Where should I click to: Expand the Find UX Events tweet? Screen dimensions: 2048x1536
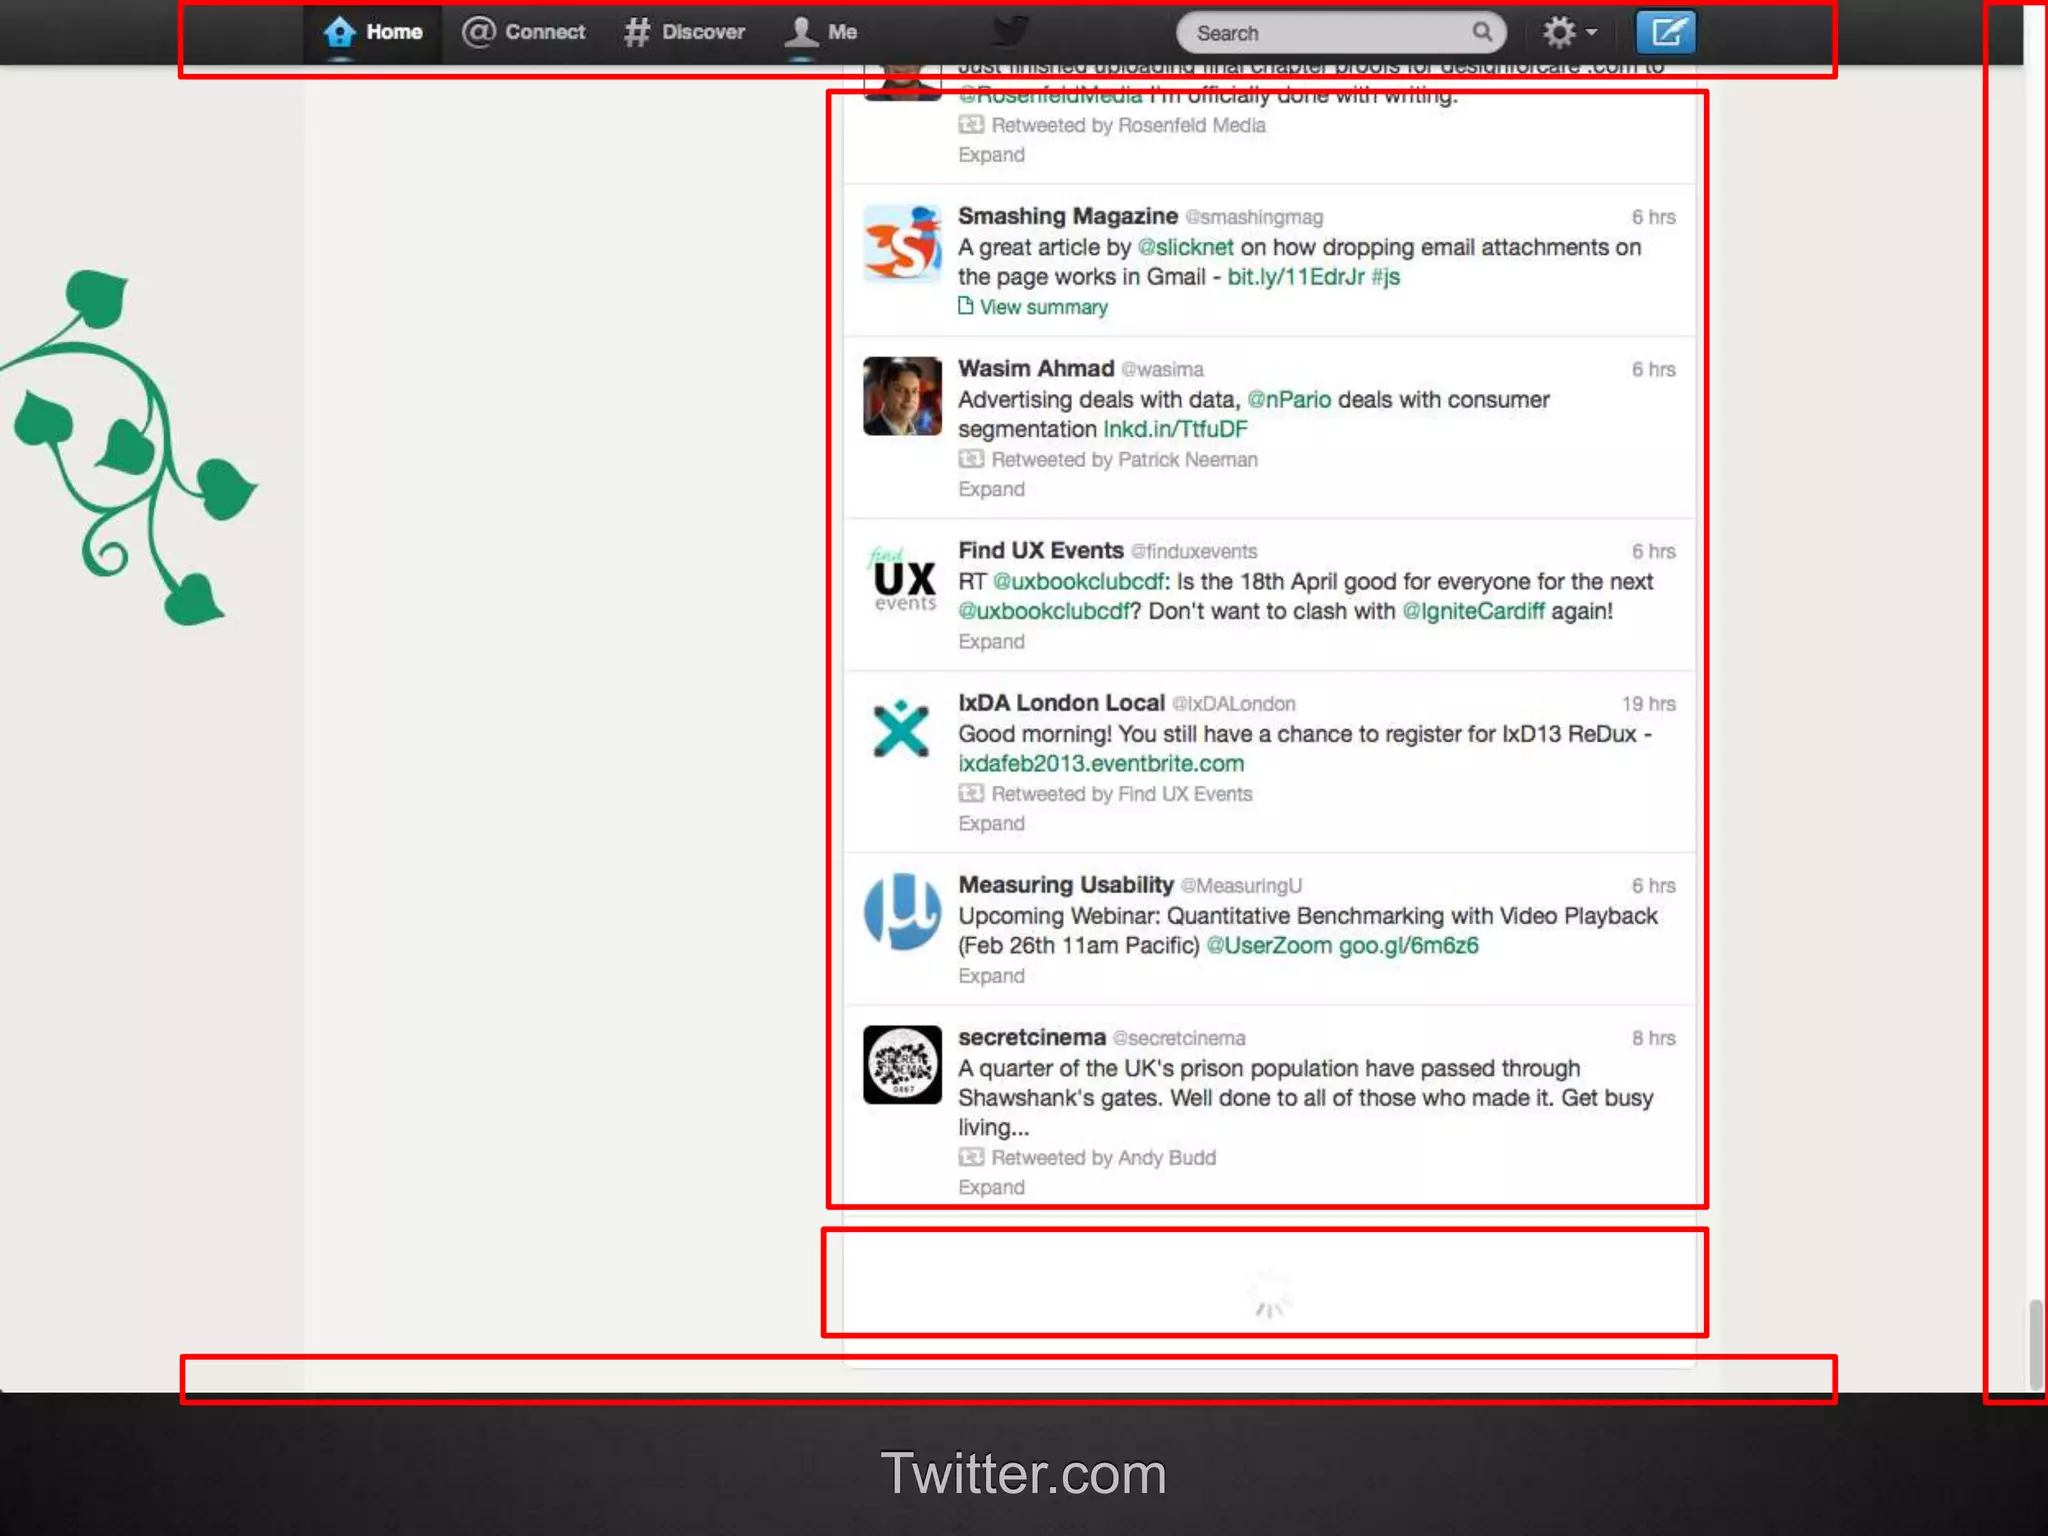(x=991, y=641)
